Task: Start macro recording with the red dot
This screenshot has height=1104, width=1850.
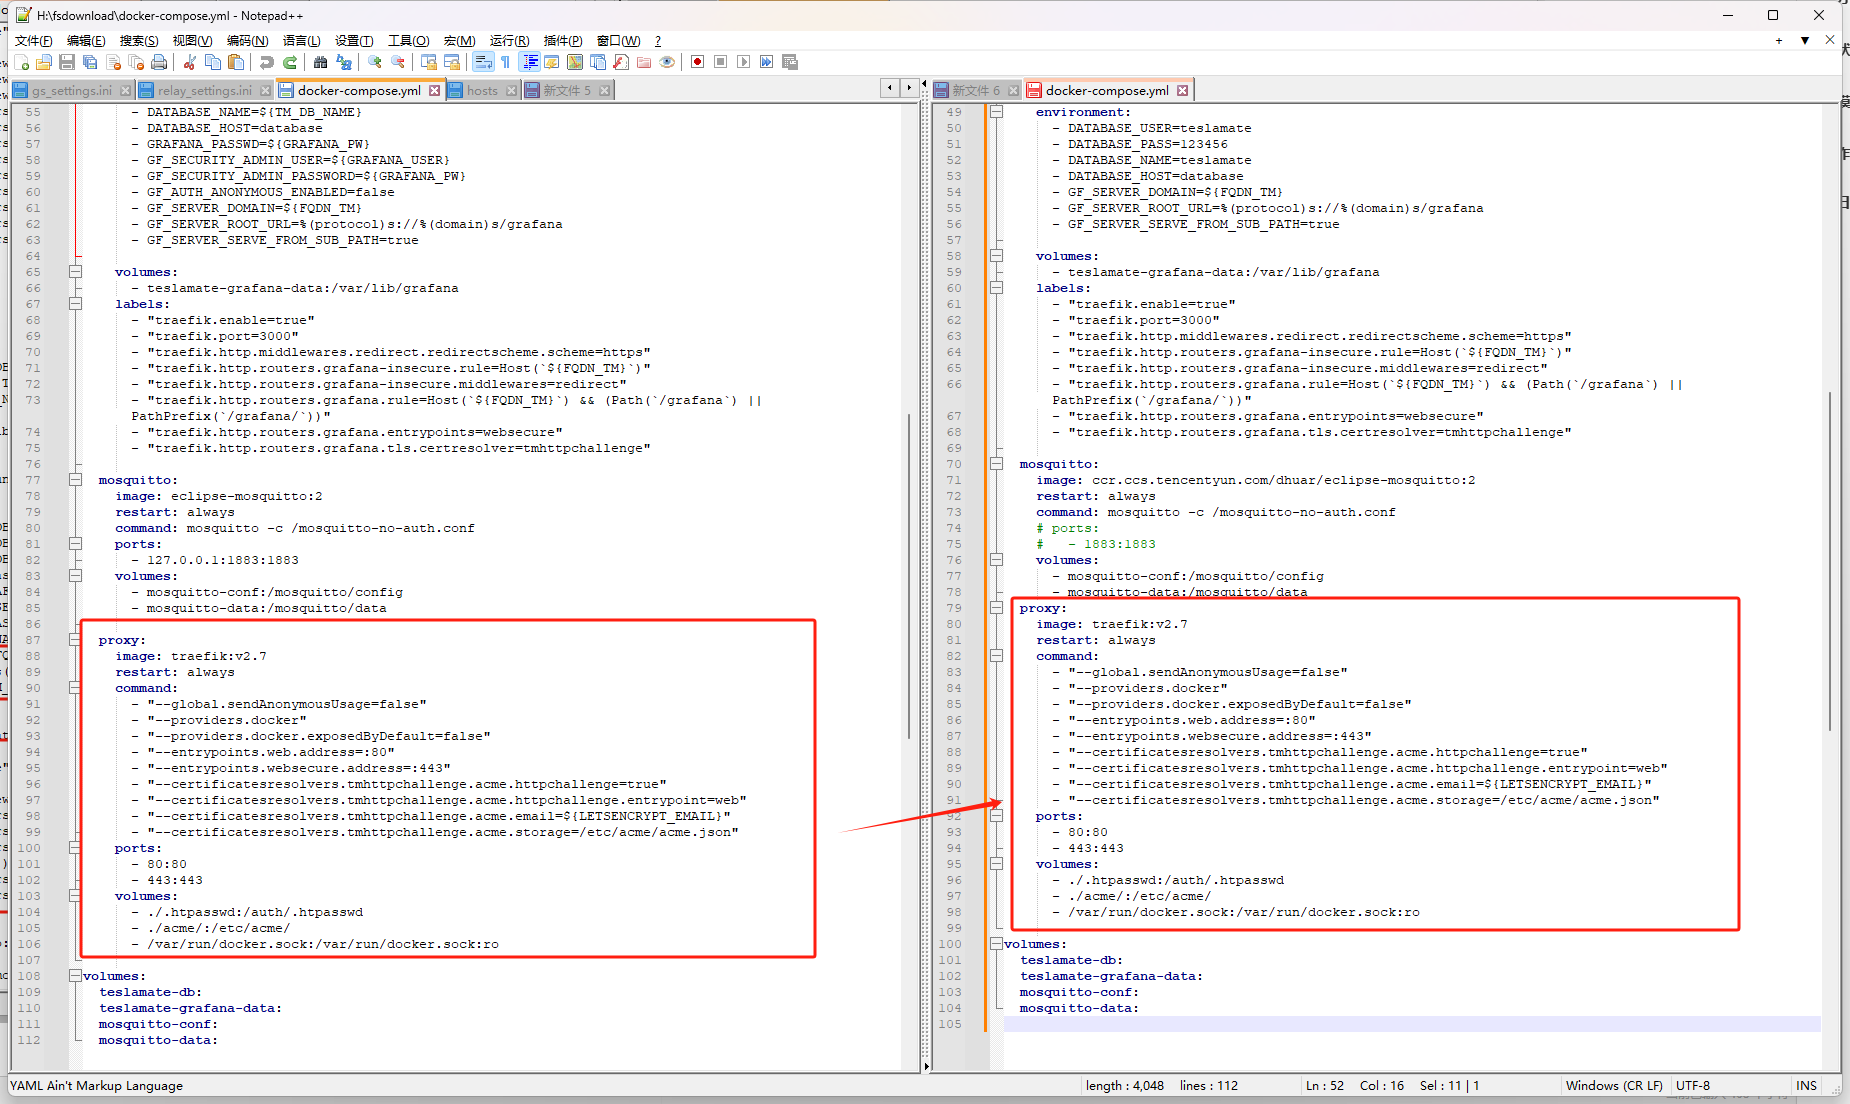Action: pos(697,62)
